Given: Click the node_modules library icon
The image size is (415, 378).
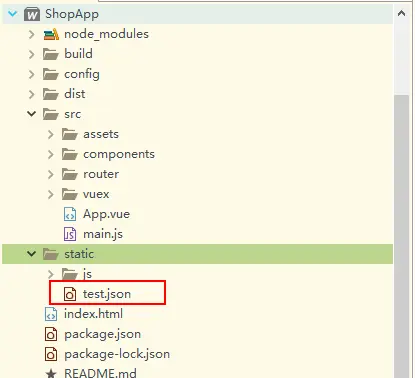Looking at the screenshot, I should (x=51, y=34).
